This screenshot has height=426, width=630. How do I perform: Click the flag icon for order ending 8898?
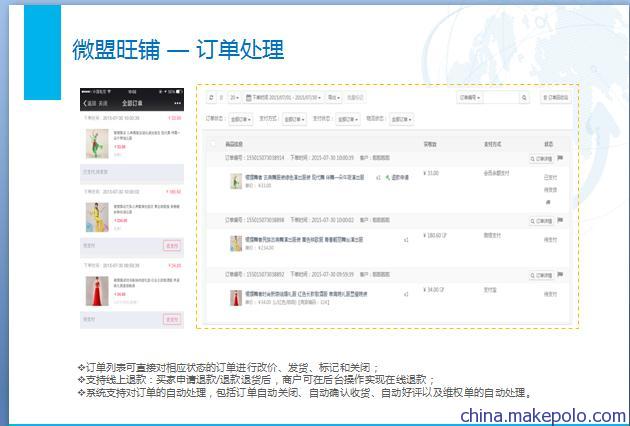(x=560, y=220)
